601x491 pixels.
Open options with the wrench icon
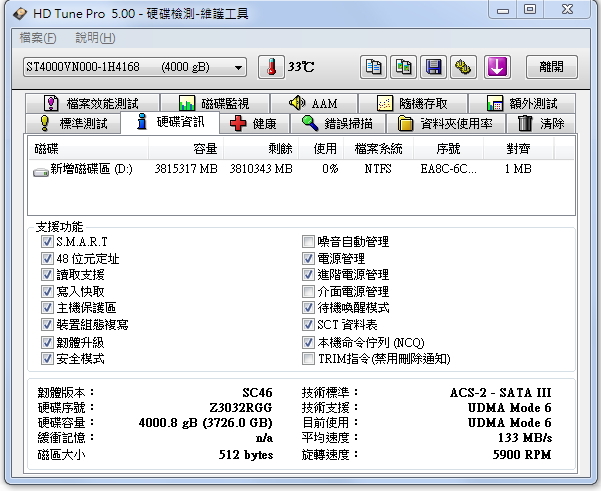point(463,67)
